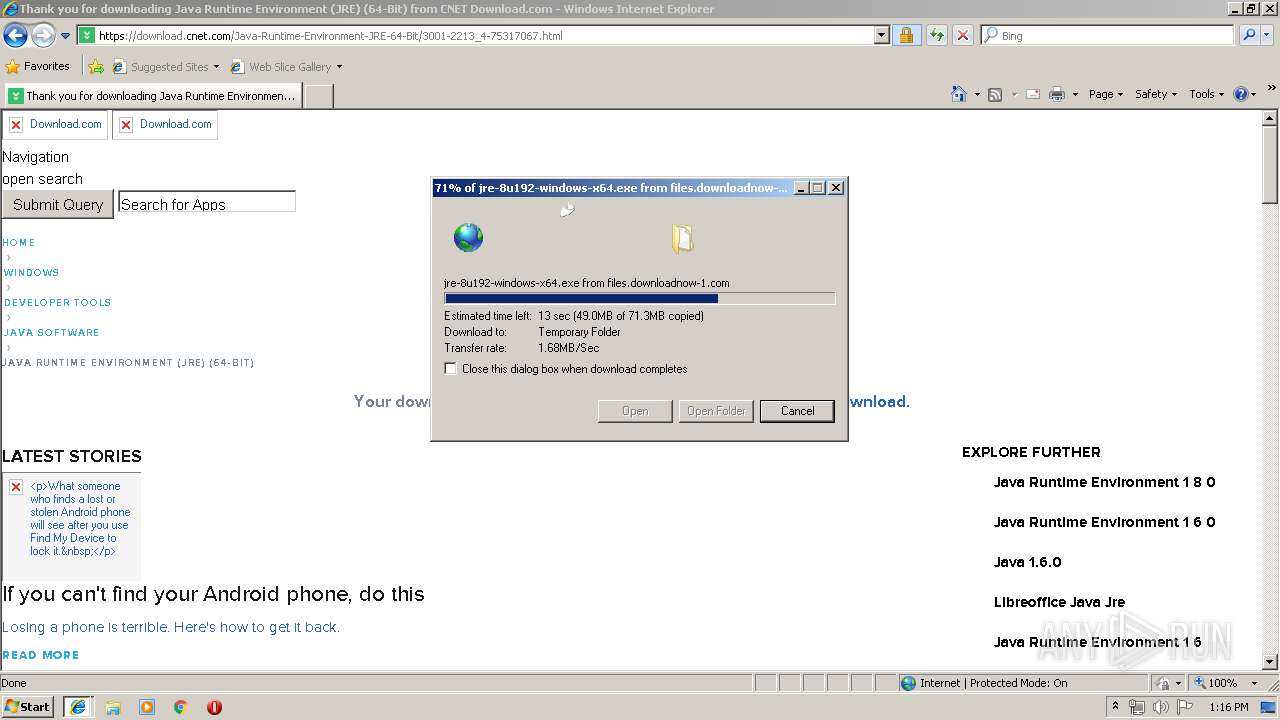
Task: Cancel the jre download
Action: (x=797, y=411)
